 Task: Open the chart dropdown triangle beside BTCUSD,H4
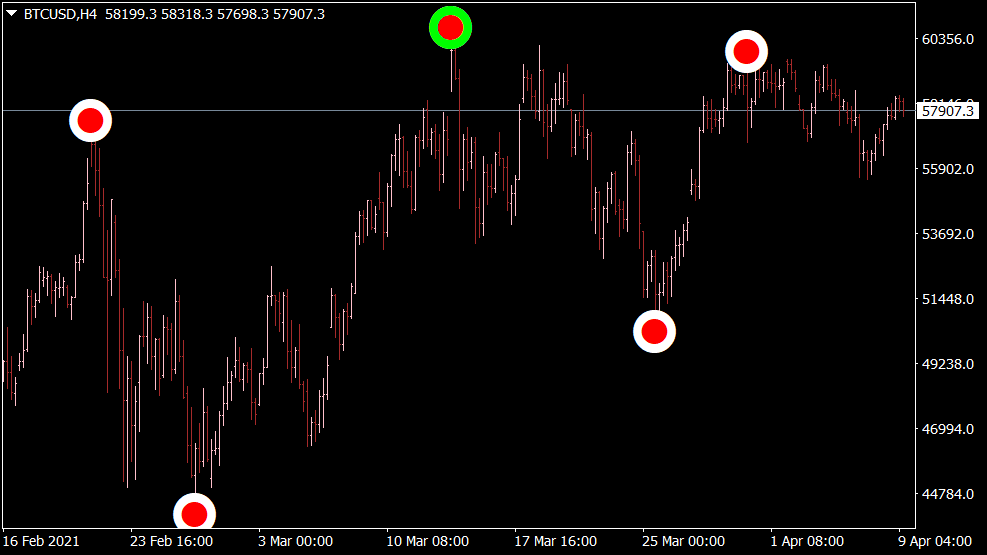(x=12, y=14)
